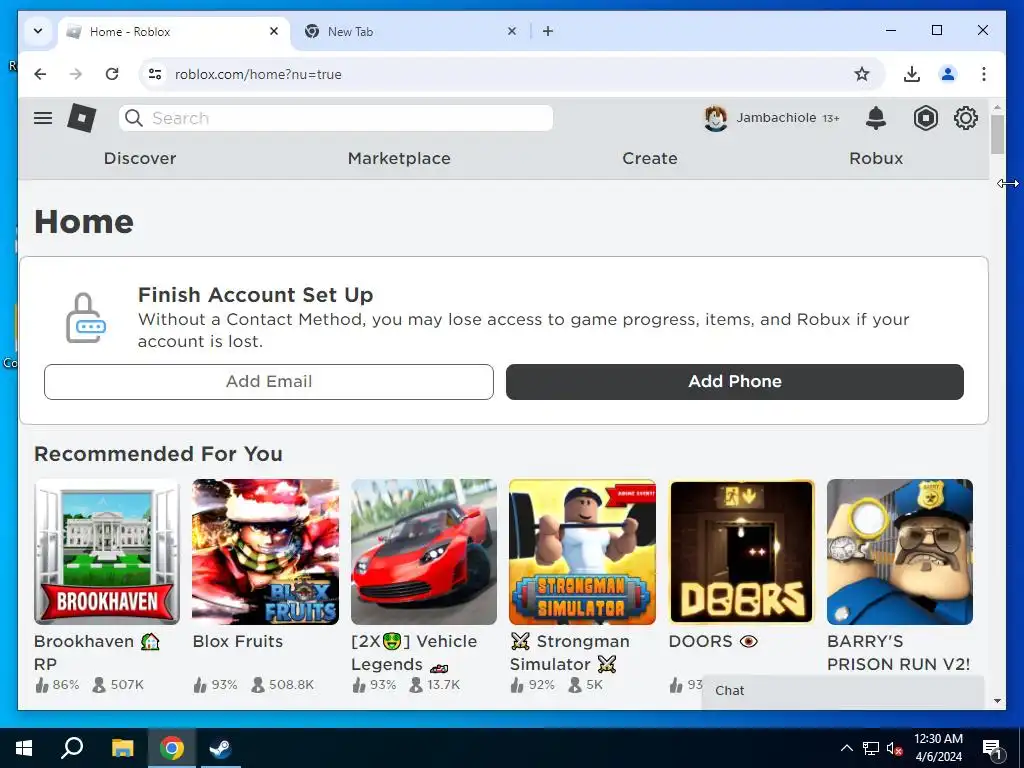Open Chrome downloads icon
The height and width of the screenshot is (768, 1024).
pos(912,74)
